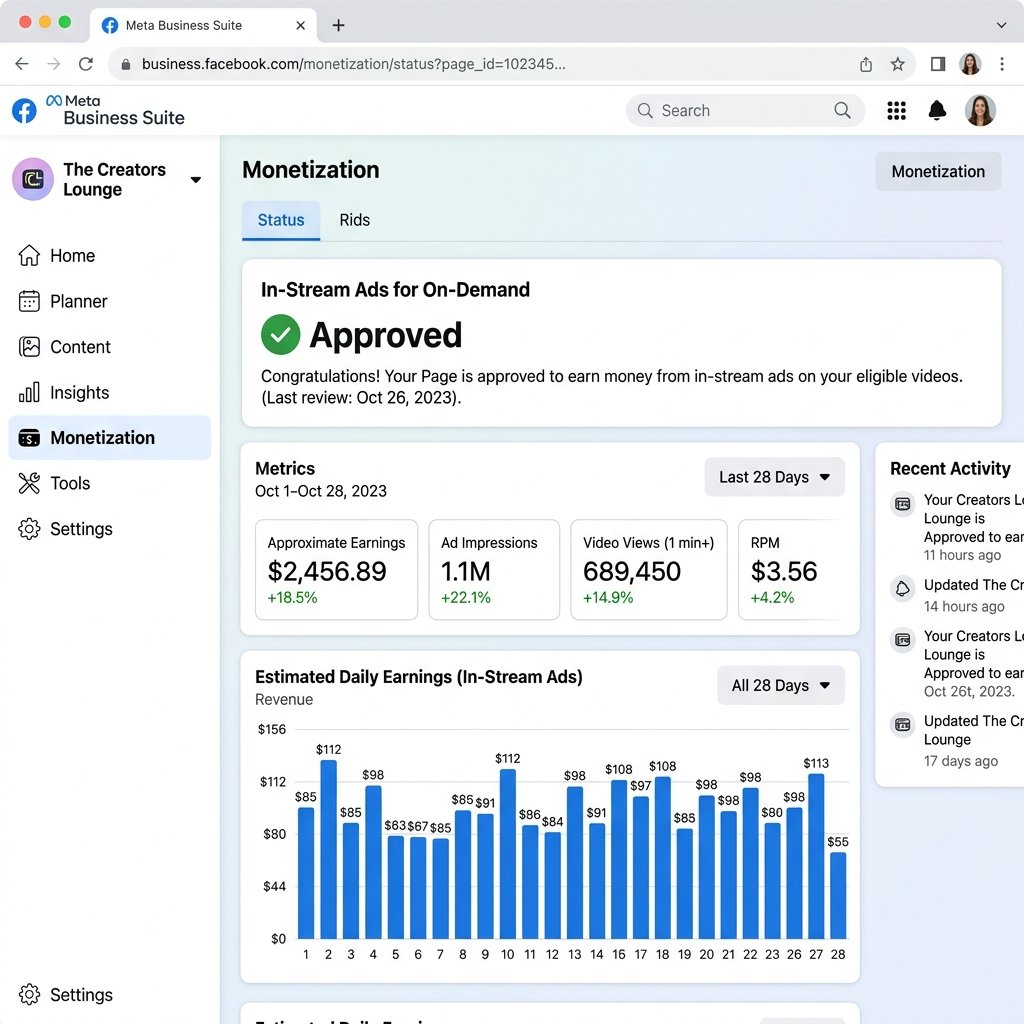1024x1024 pixels.
Task: Click the RPM metric card
Action: tap(791, 569)
